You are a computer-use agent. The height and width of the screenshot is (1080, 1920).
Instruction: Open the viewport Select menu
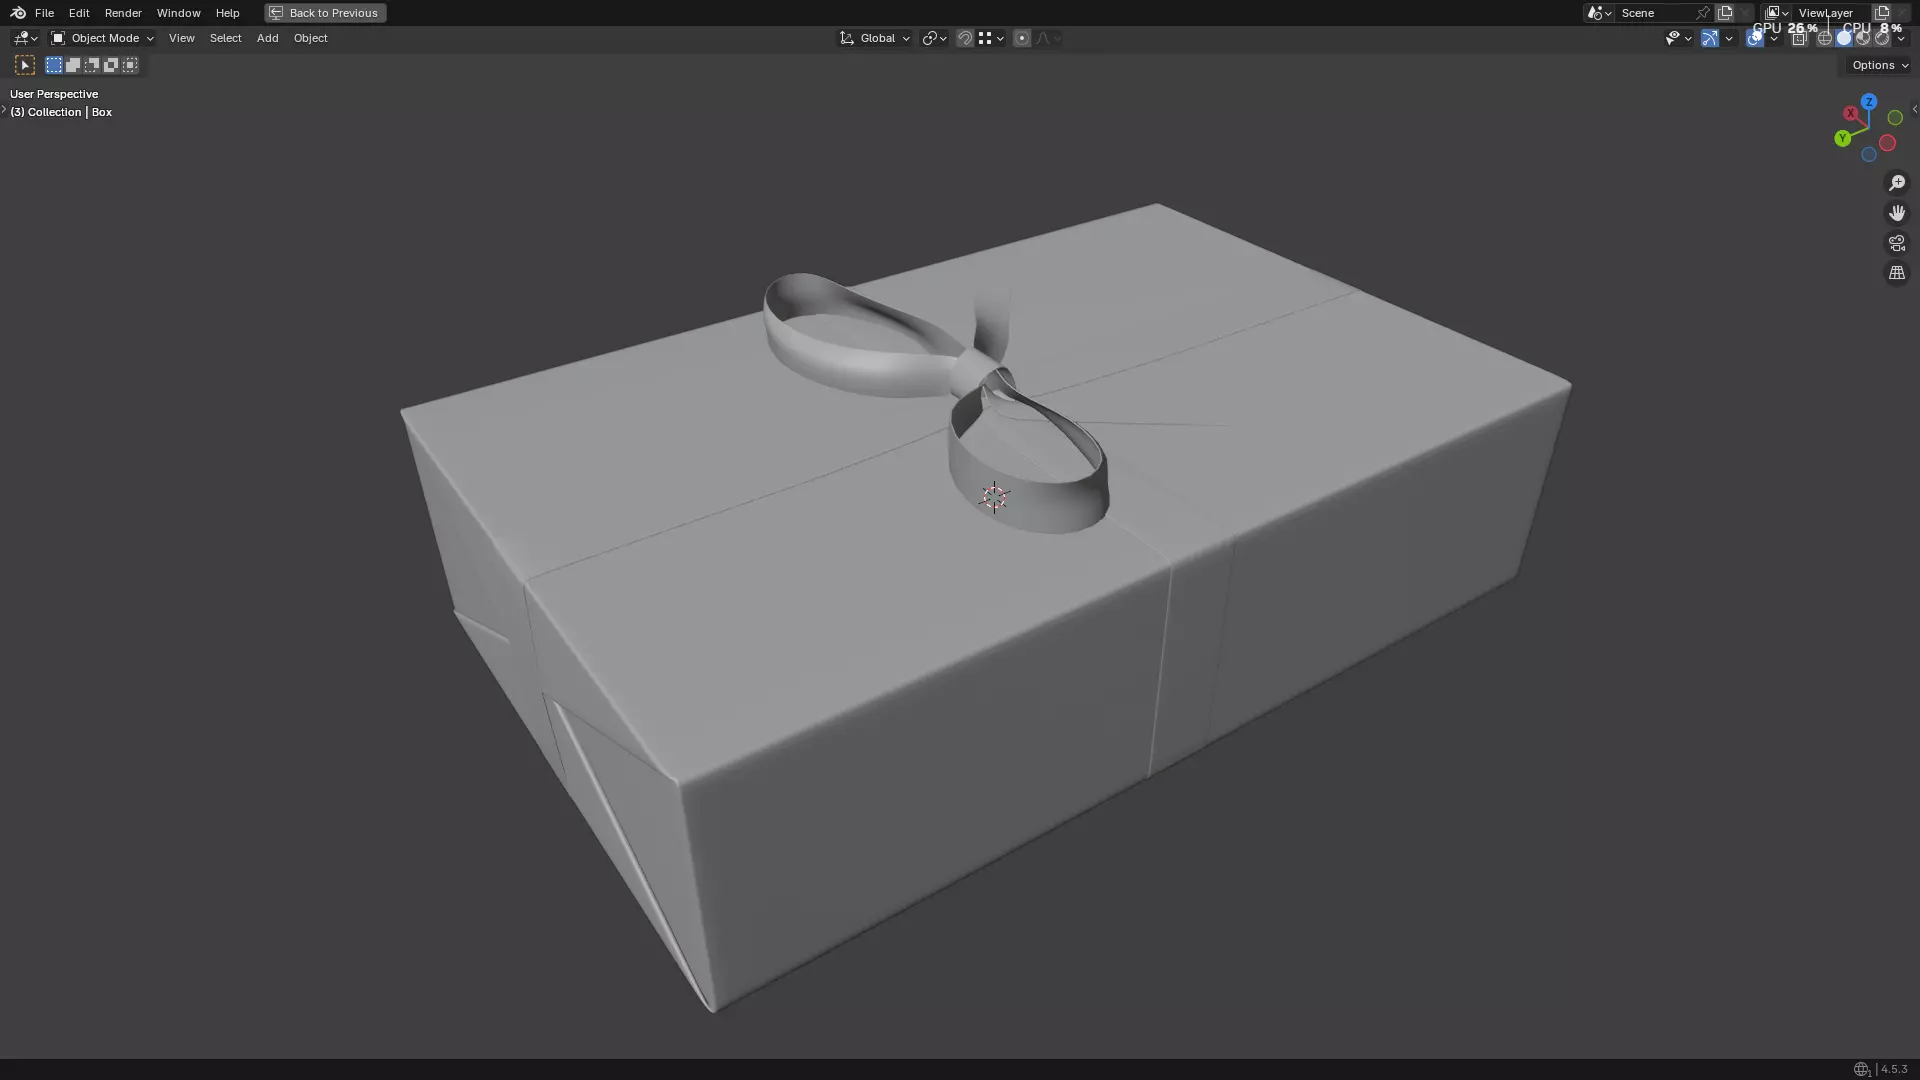(x=225, y=38)
